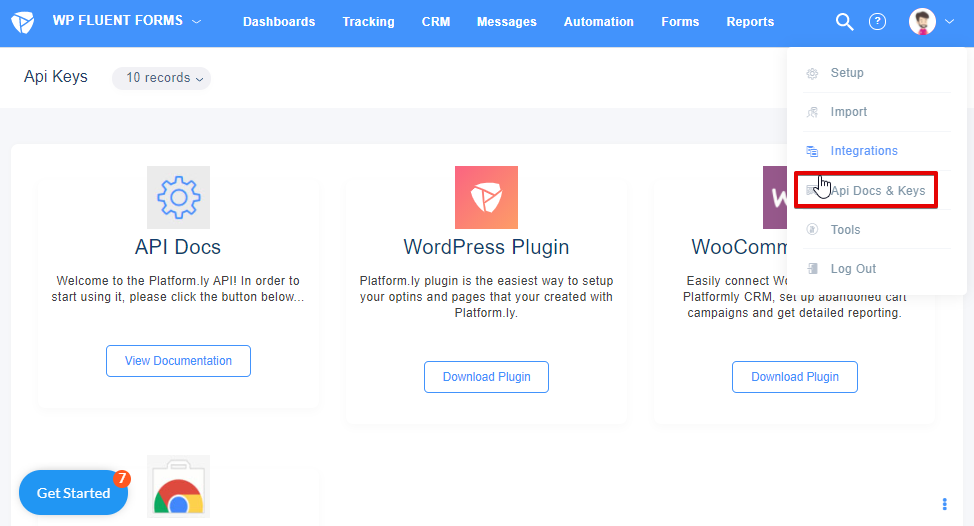Click the WordPress Plugin card logo
This screenshot has width=974, height=526.
[486, 197]
